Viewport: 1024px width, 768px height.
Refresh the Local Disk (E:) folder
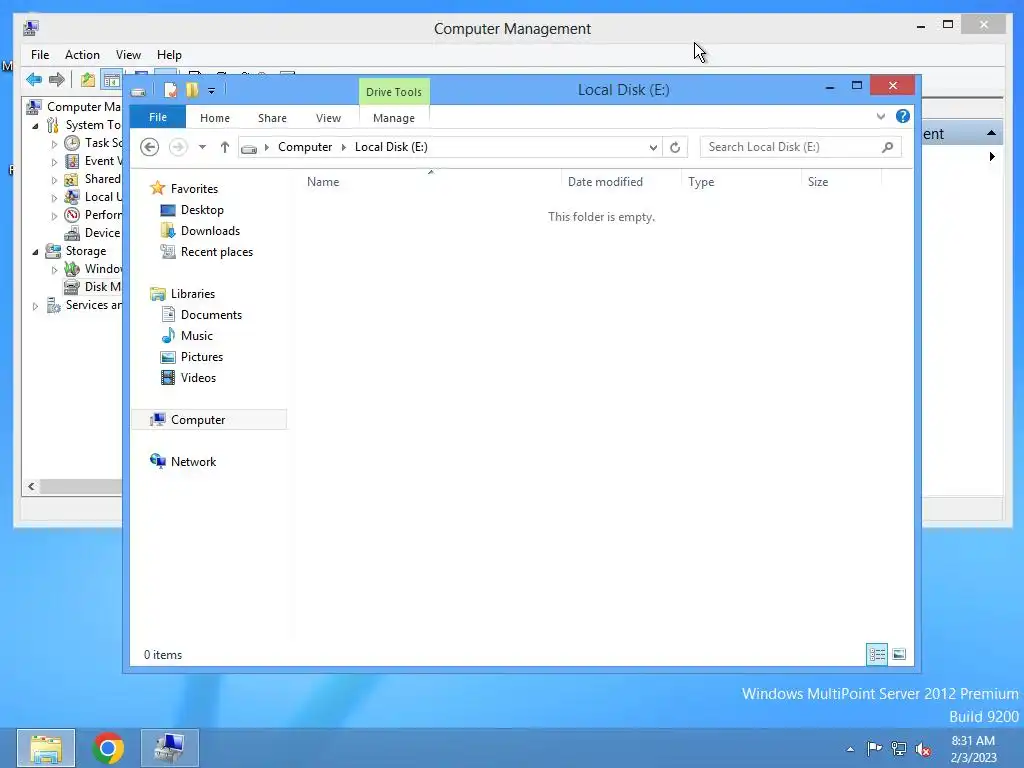point(675,147)
